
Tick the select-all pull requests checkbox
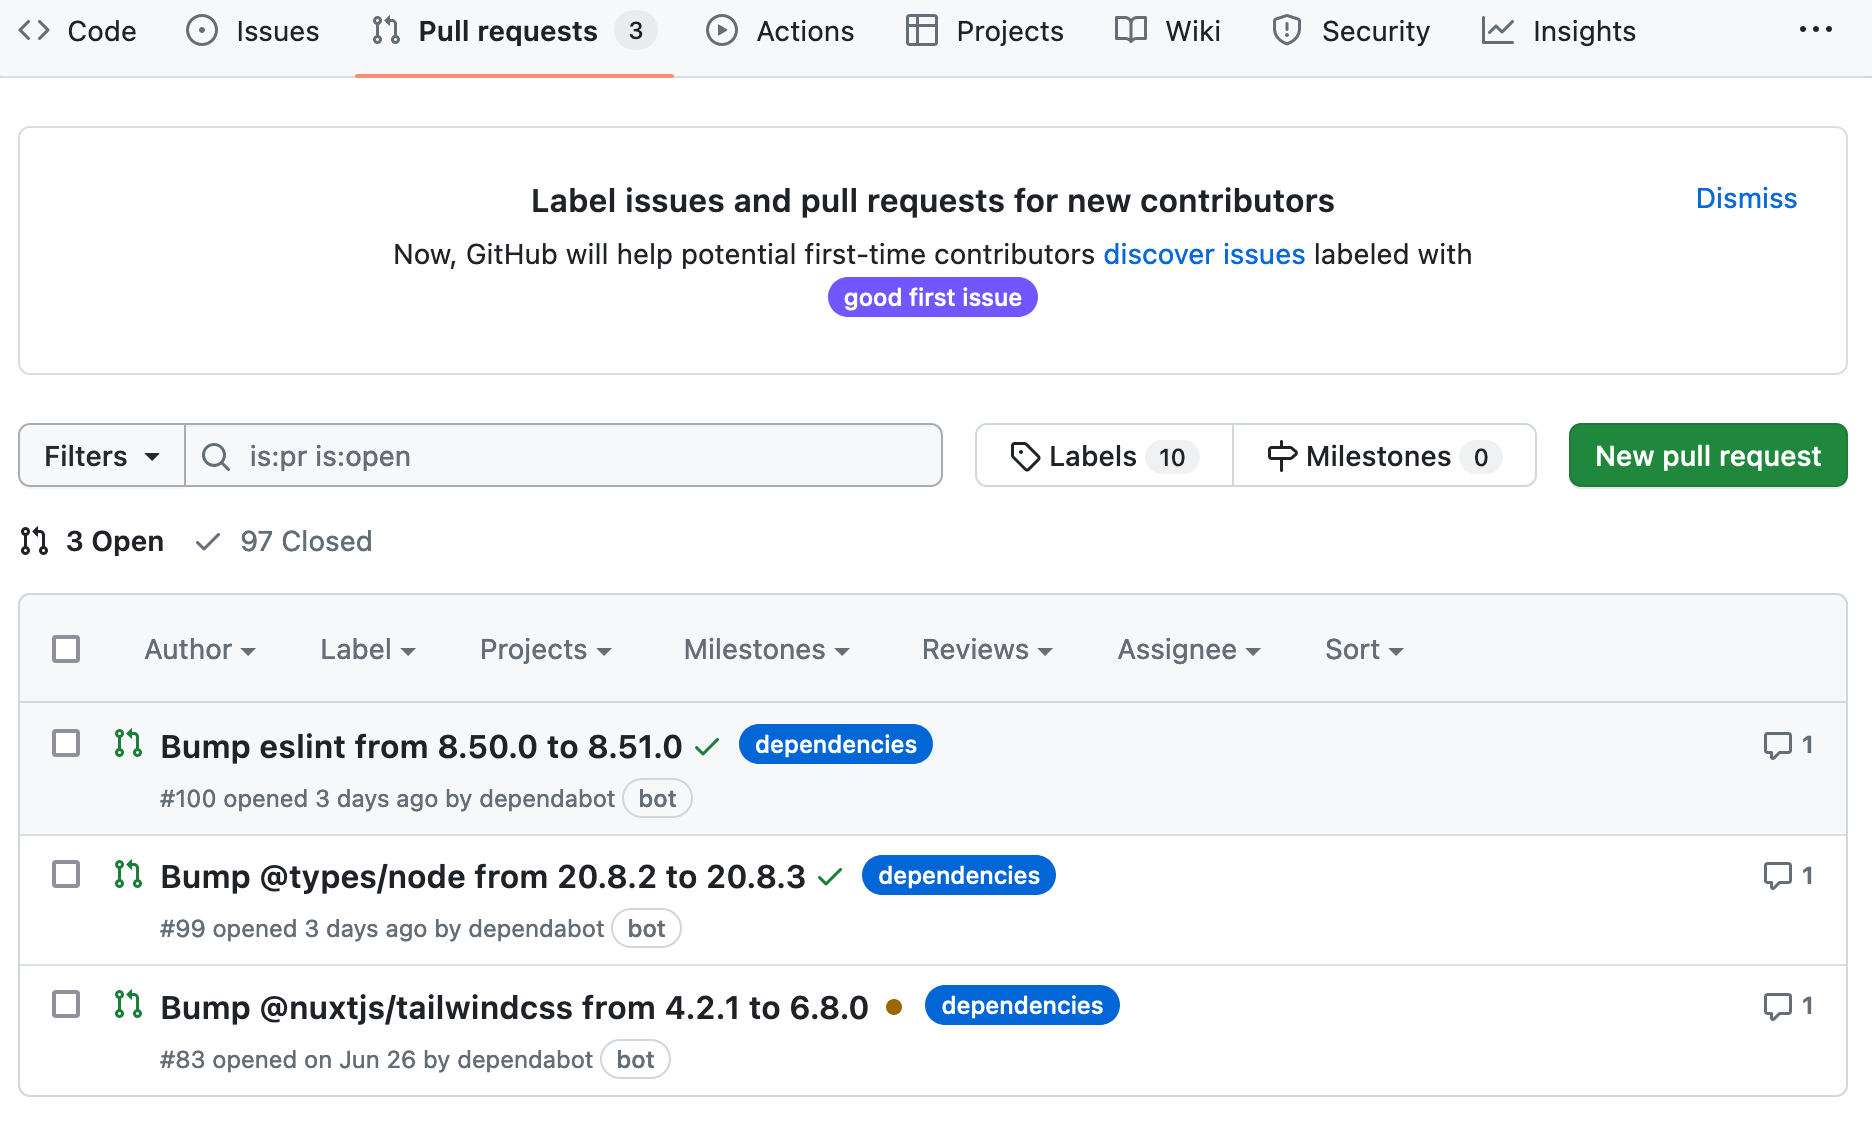(66, 649)
